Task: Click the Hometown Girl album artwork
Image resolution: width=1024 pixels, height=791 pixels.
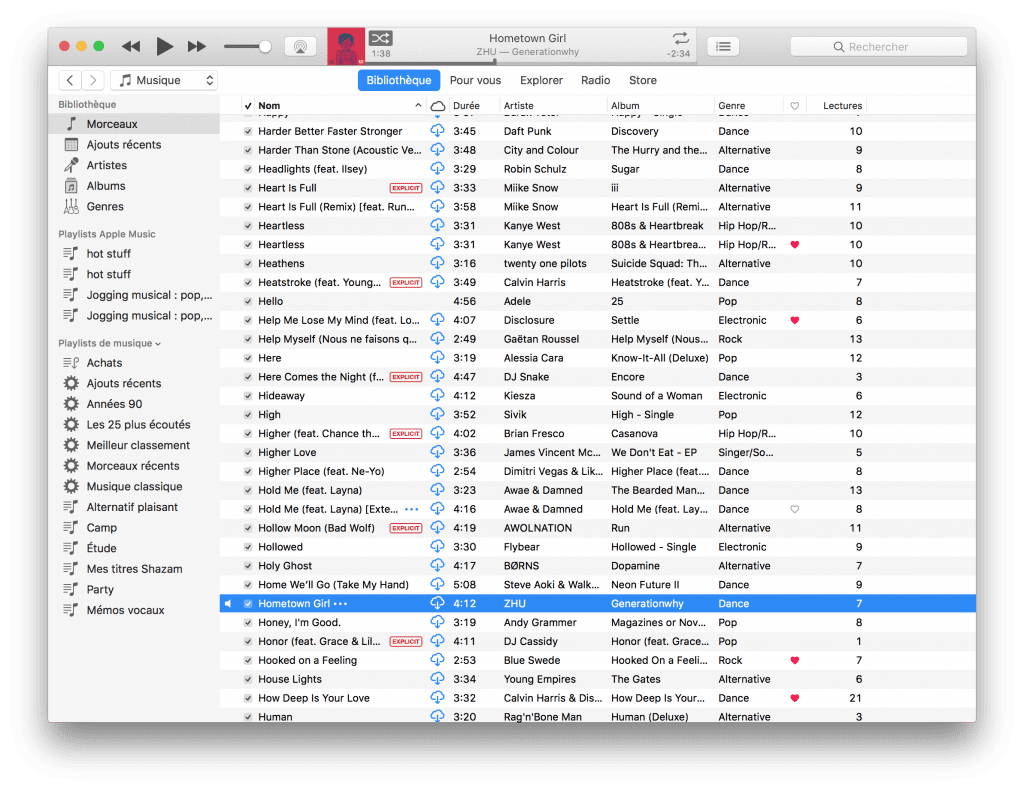Action: (x=345, y=46)
